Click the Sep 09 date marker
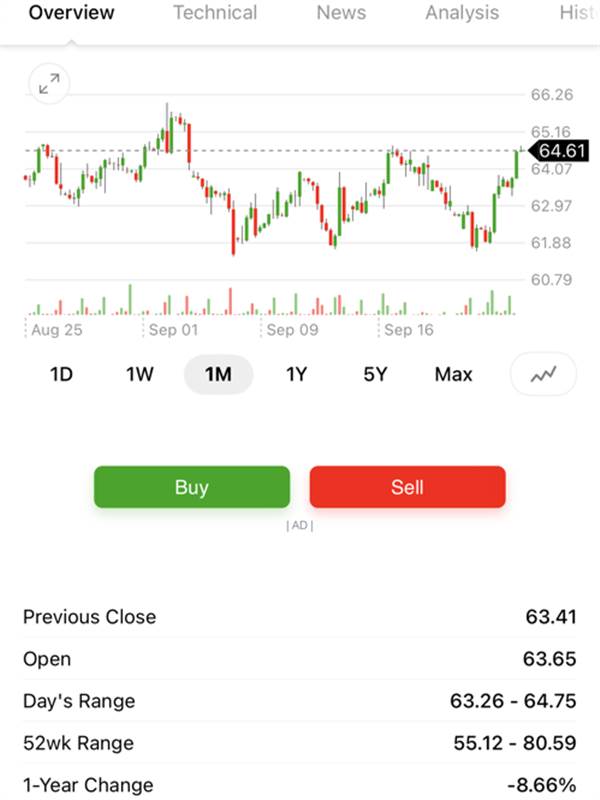600x800 pixels. tap(292, 330)
